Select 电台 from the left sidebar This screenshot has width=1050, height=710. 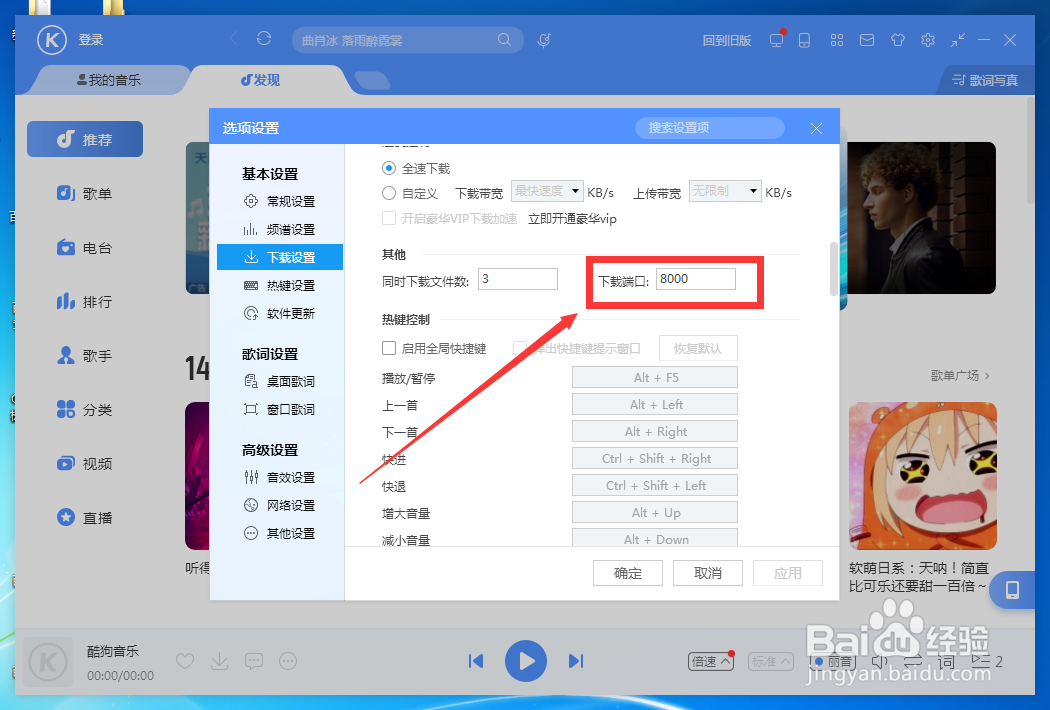coord(85,247)
